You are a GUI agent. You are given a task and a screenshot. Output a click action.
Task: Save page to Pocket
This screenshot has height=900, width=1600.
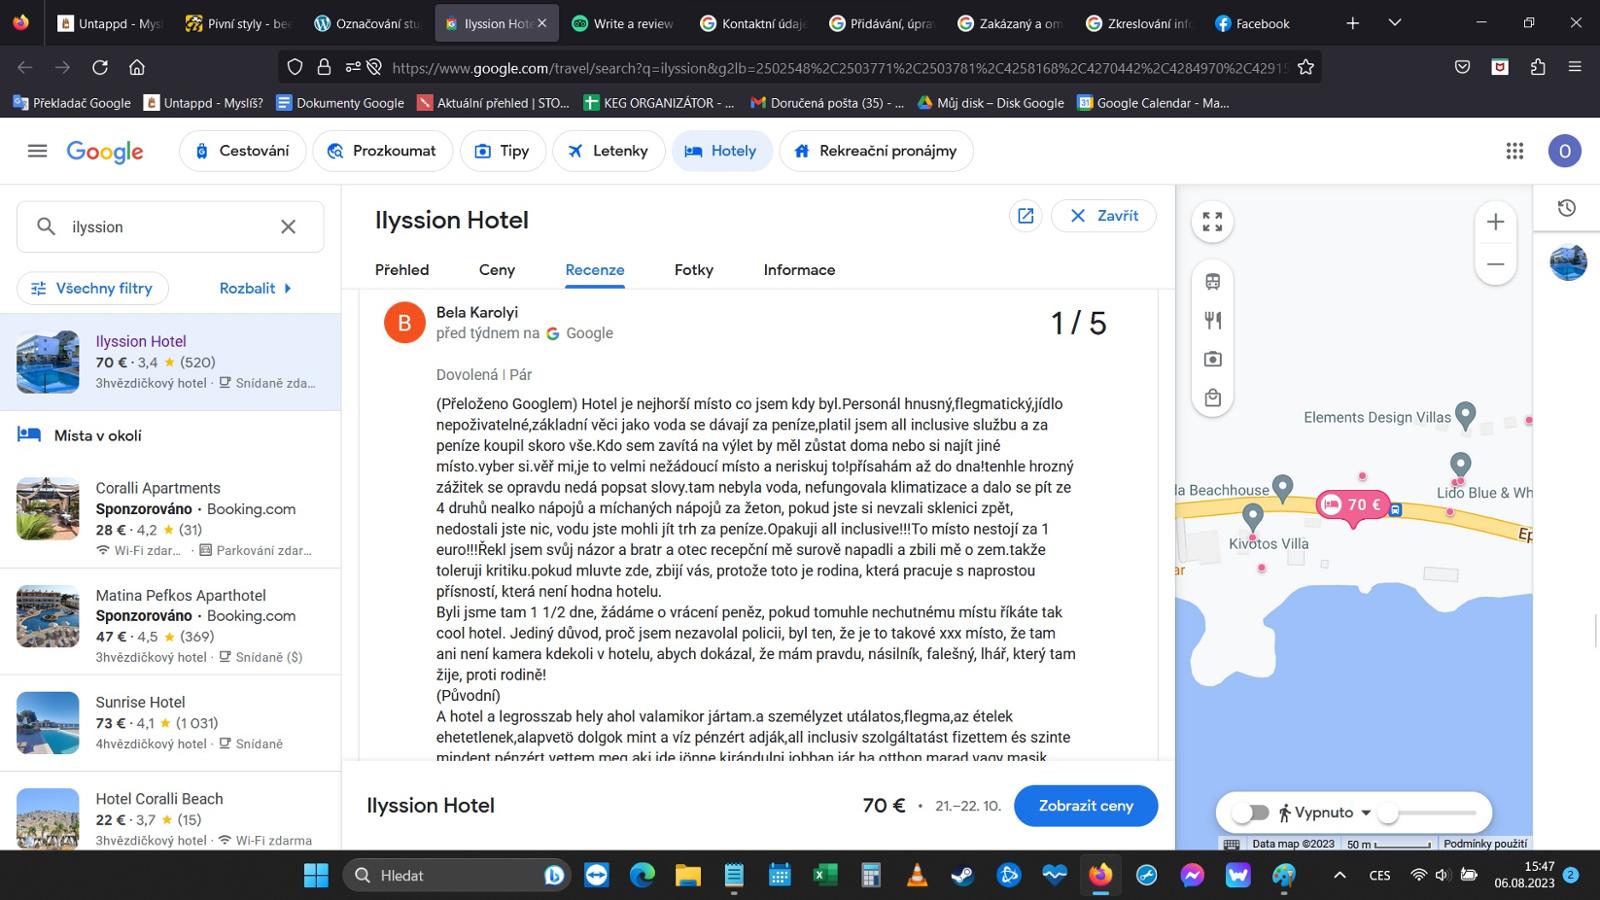tap(1462, 67)
